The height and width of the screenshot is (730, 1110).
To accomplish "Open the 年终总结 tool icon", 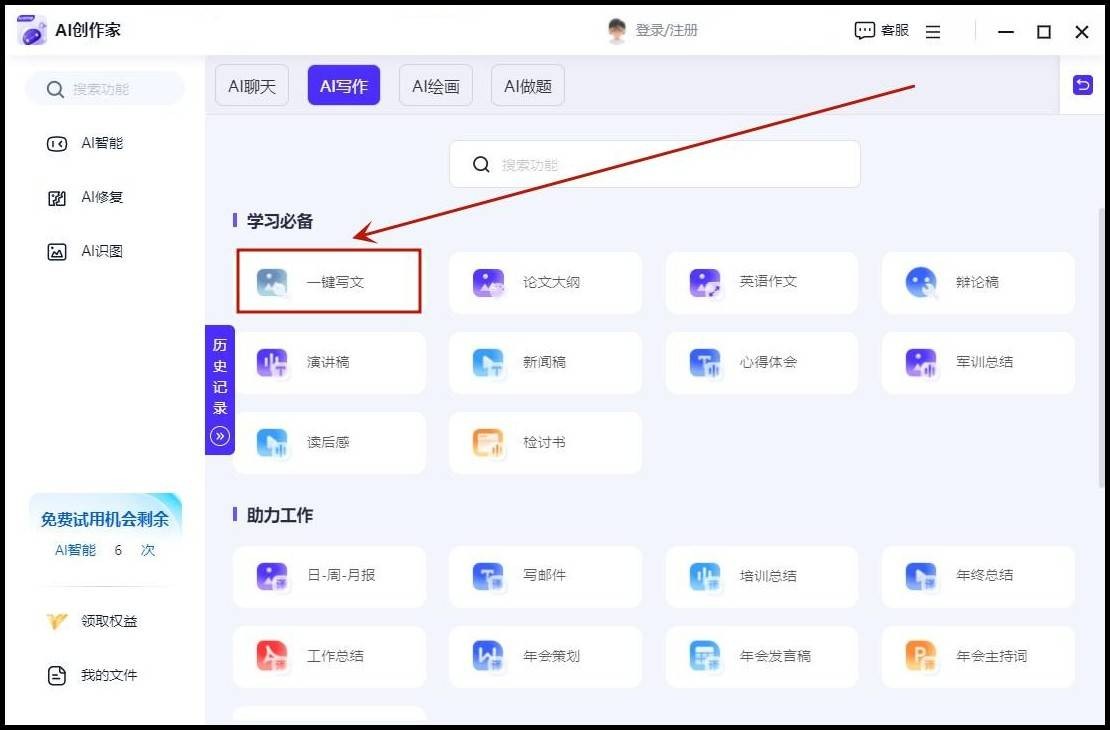I will click(921, 576).
